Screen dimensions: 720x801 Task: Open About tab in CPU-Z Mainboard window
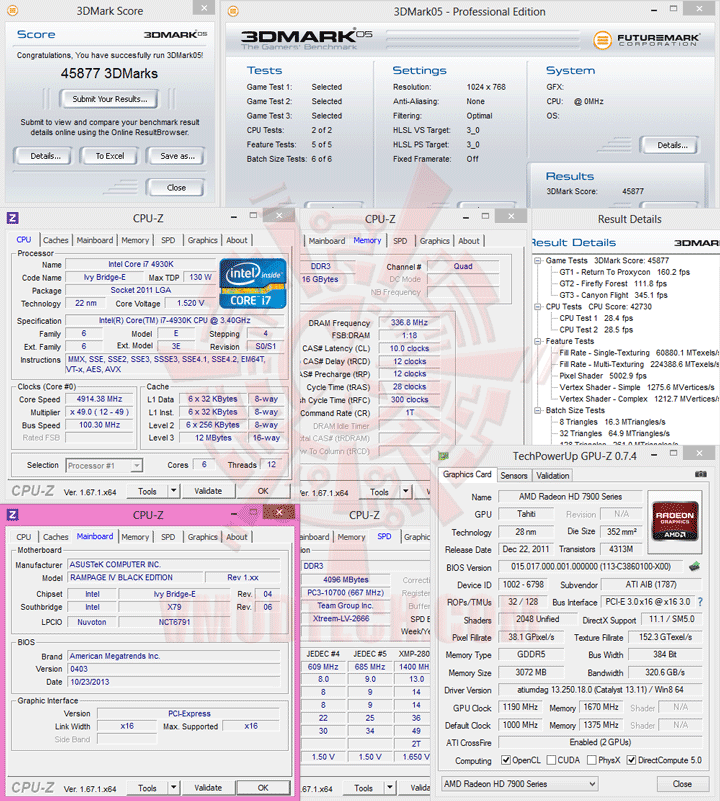[237, 537]
